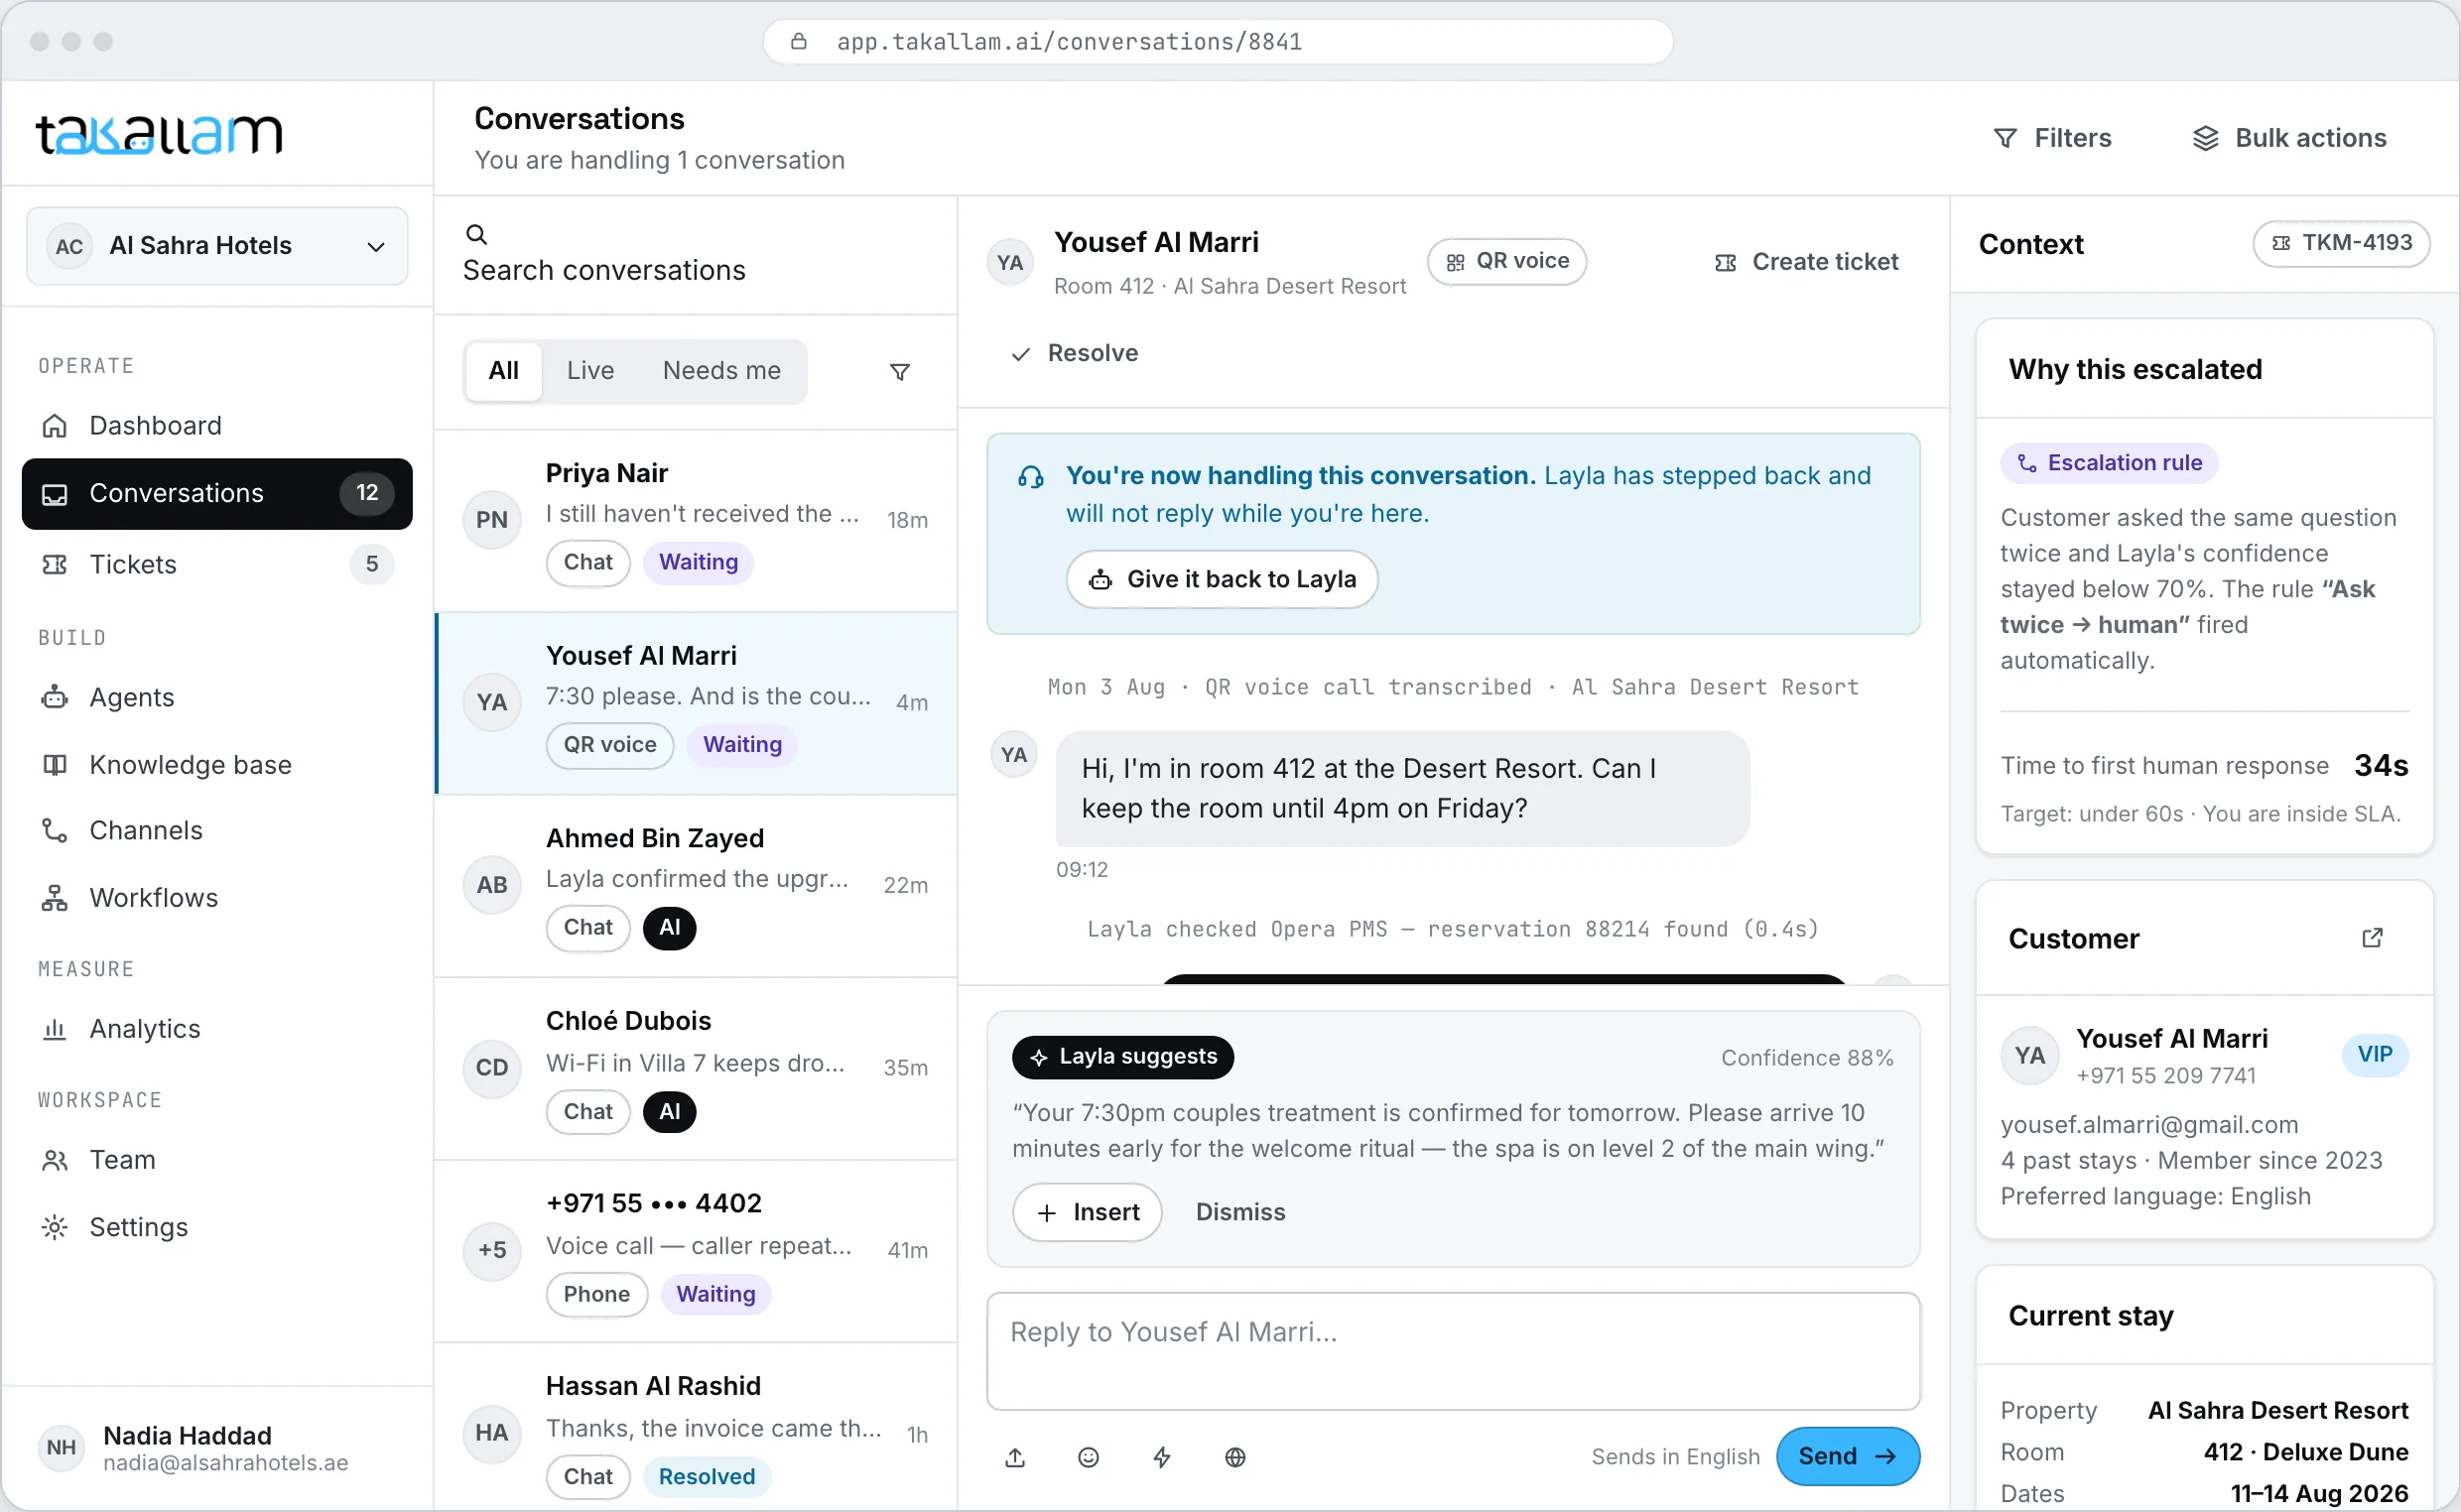Click Give it back to Layla
Viewport: 2461px width, 1512px height.
(x=1222, y=579)
